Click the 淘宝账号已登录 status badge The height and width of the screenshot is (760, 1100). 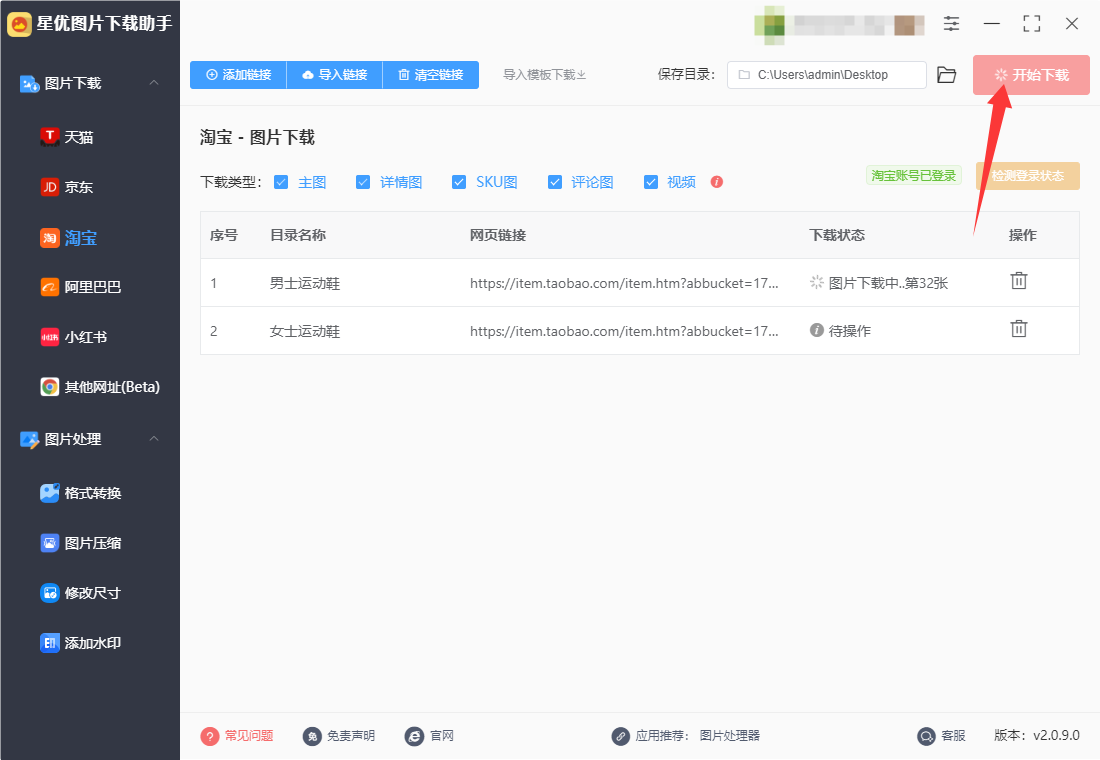pos(913,175)
